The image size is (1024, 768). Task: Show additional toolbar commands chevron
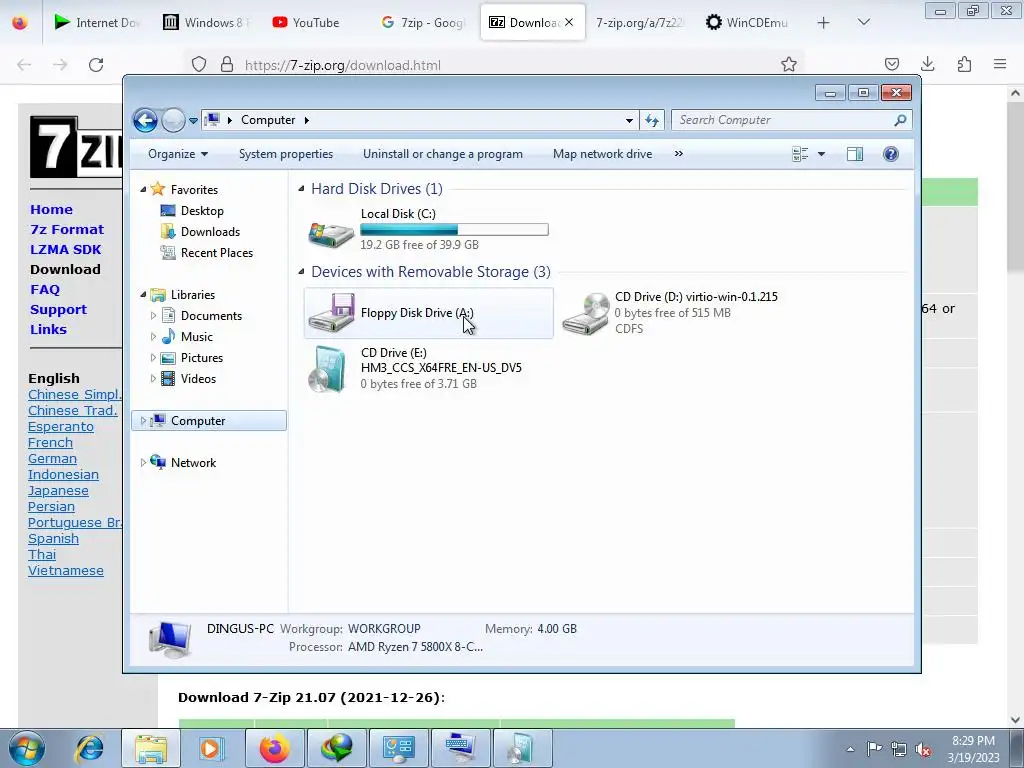(679, 154)
